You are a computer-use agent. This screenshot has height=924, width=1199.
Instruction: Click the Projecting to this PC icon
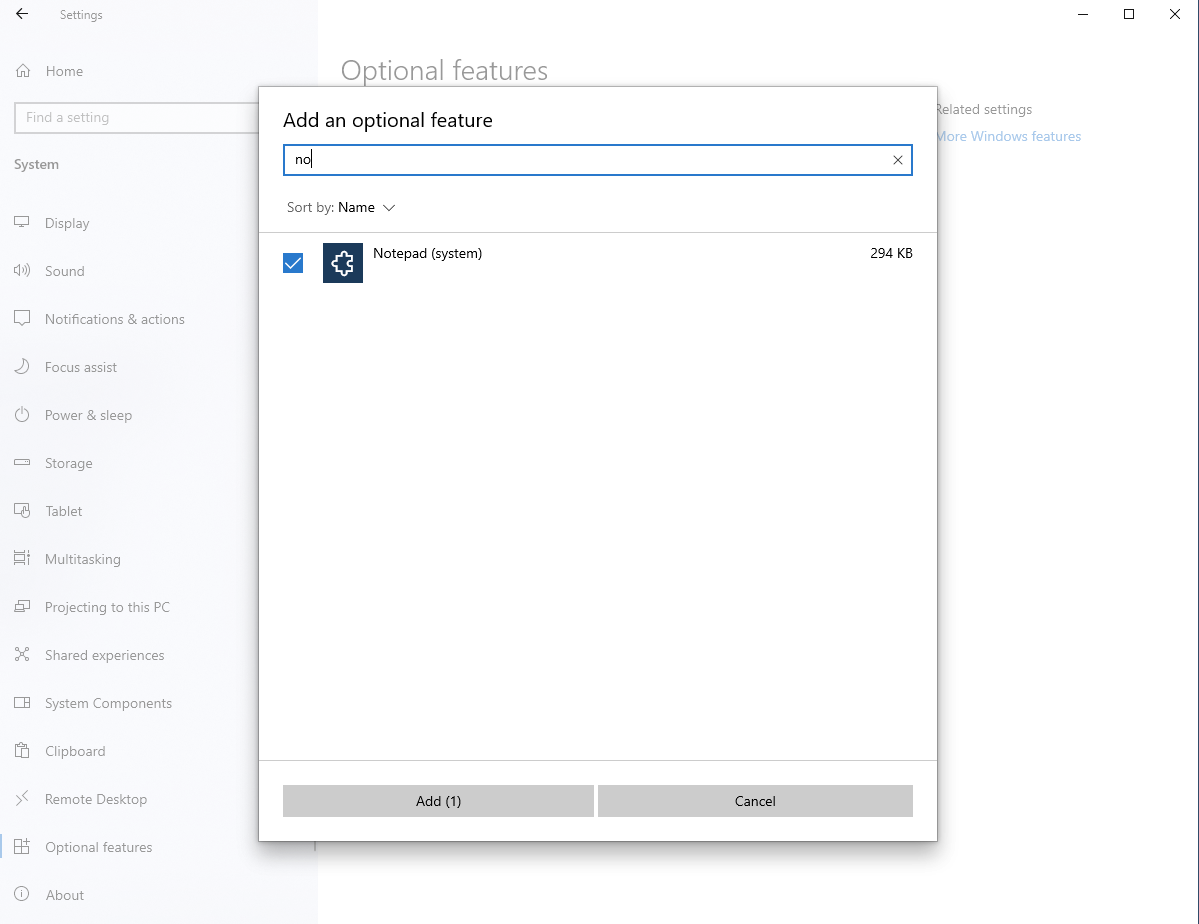22,607
